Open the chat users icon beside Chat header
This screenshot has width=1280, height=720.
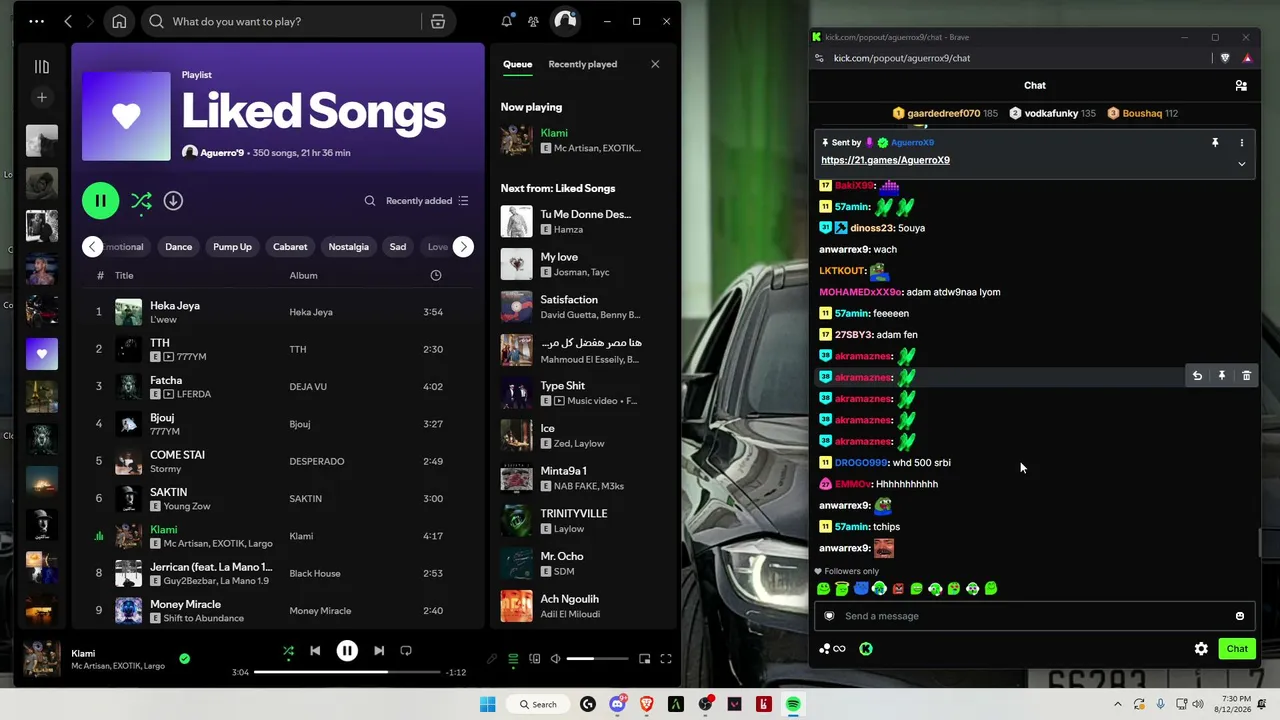click(1241, 86)
